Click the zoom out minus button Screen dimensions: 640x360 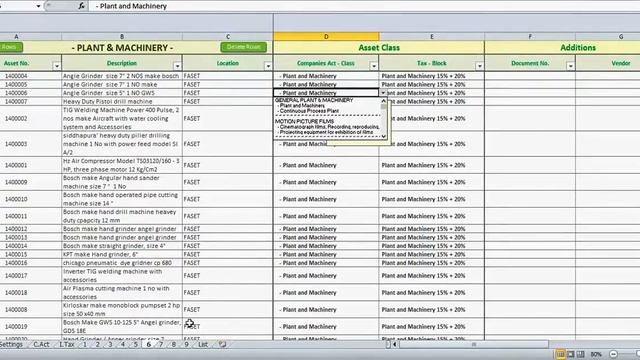point(613,354)
